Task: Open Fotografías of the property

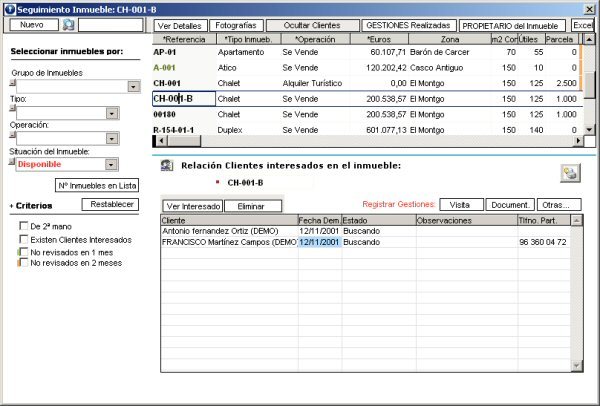Action: tap(236, 26)
